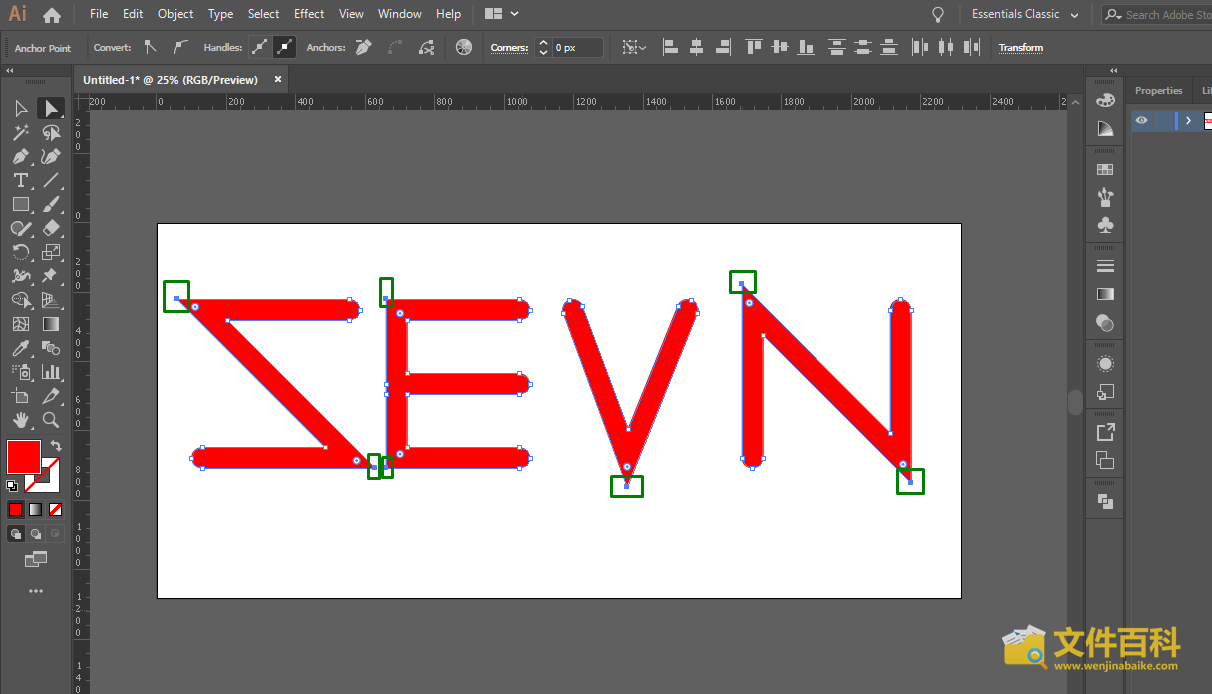Toggle hide handles for multiple anchors
1212x694 pixels.
(285, 47)
